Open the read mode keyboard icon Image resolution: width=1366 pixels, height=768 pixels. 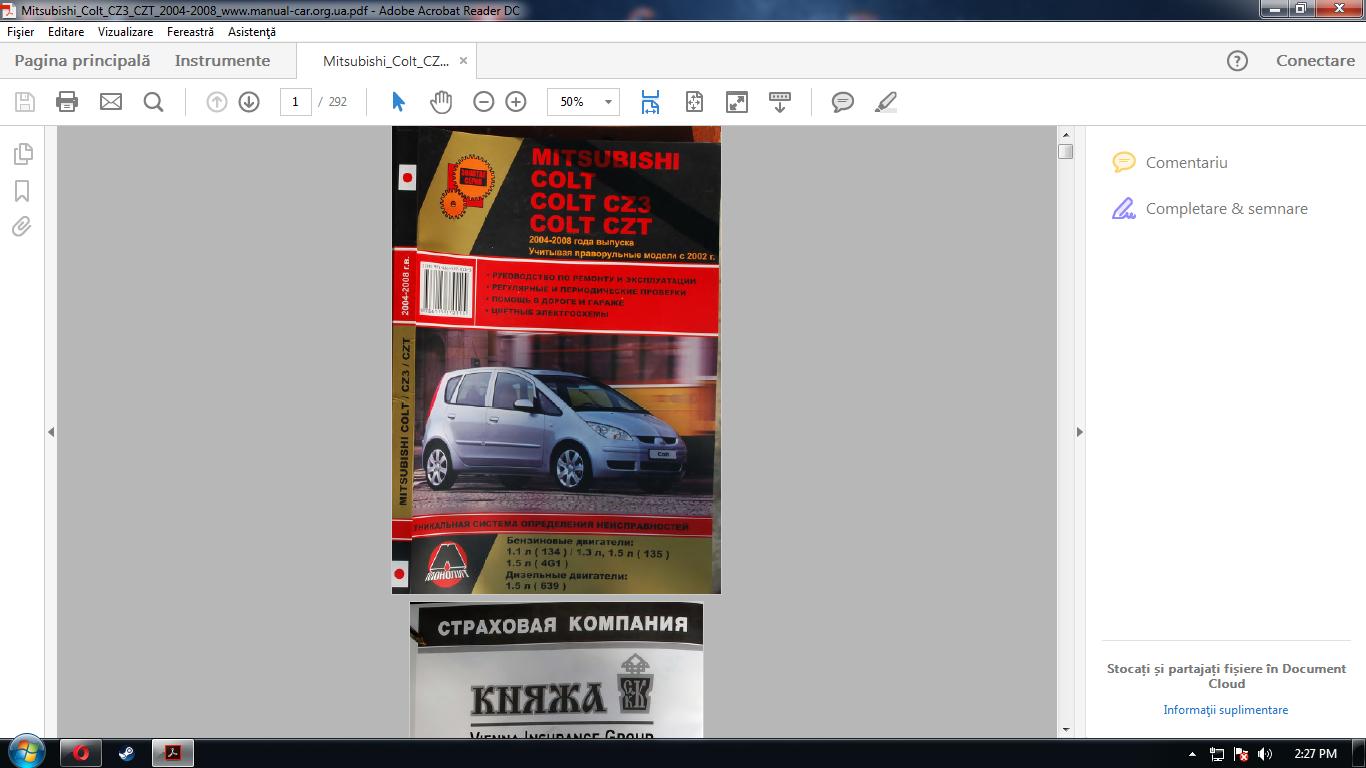click(x=780, y=102)
